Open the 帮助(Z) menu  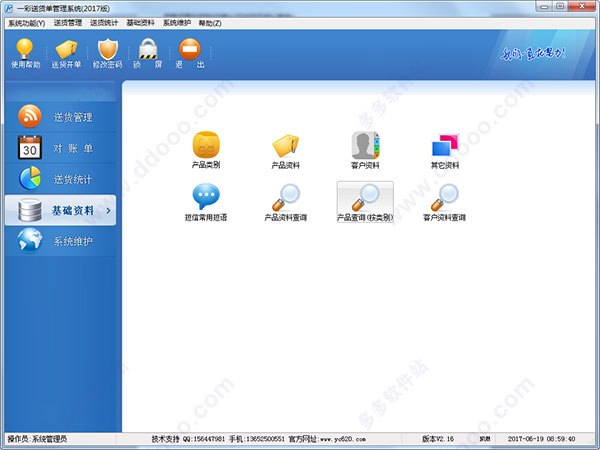[x=210, y=23]
